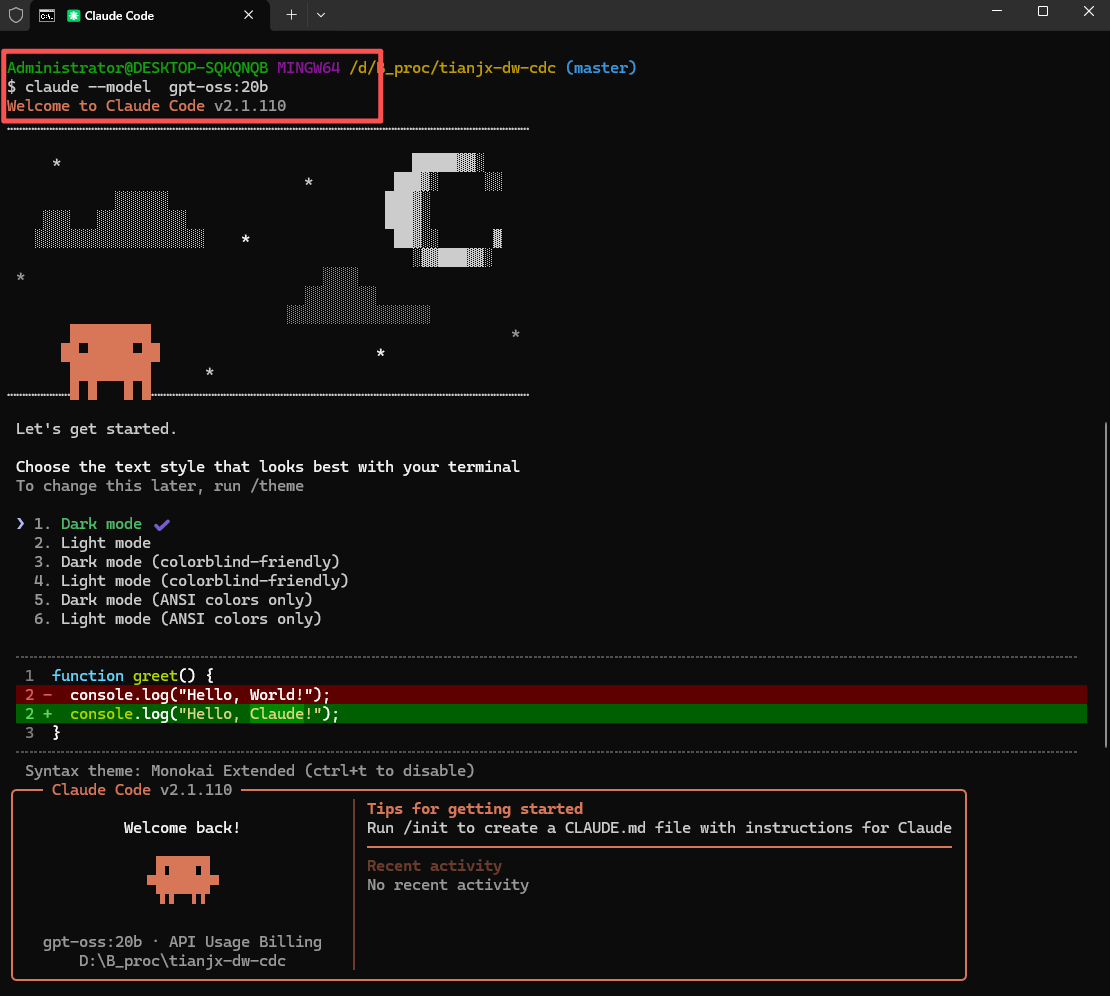Click 'Recent activity' heading
This screenshot has height=996, width=1110.
(x=434, y=866)
